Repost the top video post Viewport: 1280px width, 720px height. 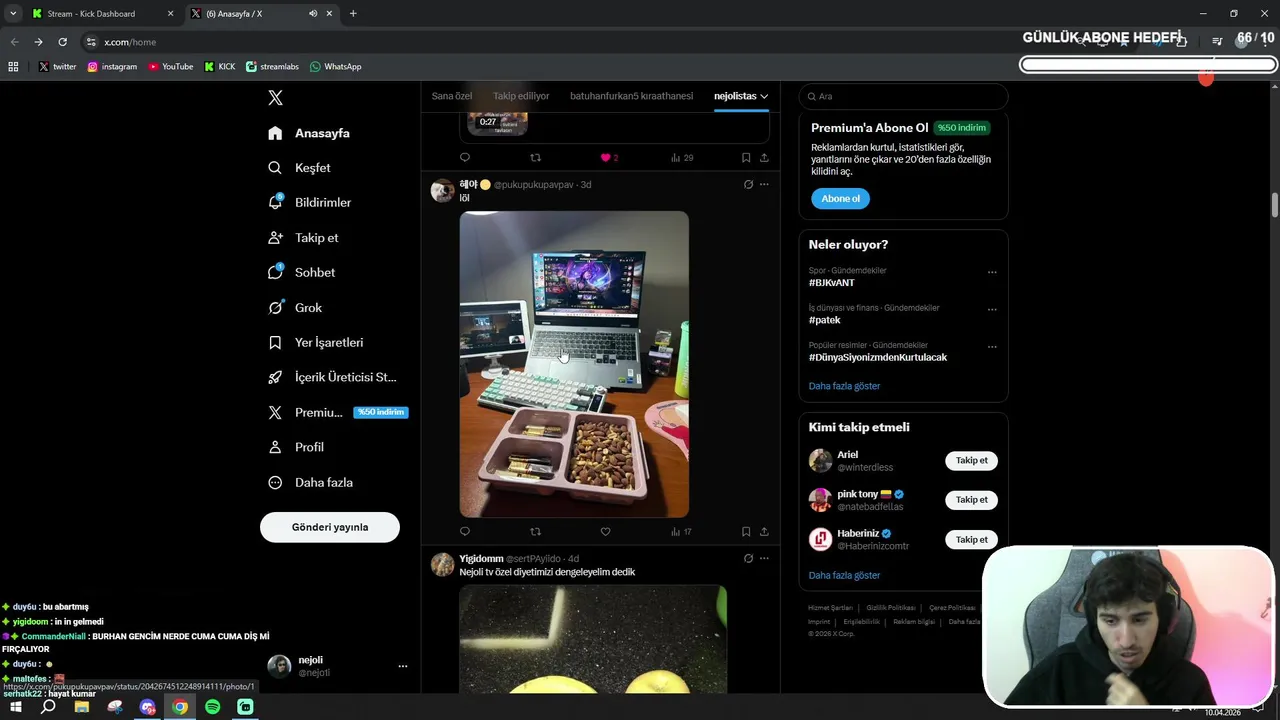[535, 158]
